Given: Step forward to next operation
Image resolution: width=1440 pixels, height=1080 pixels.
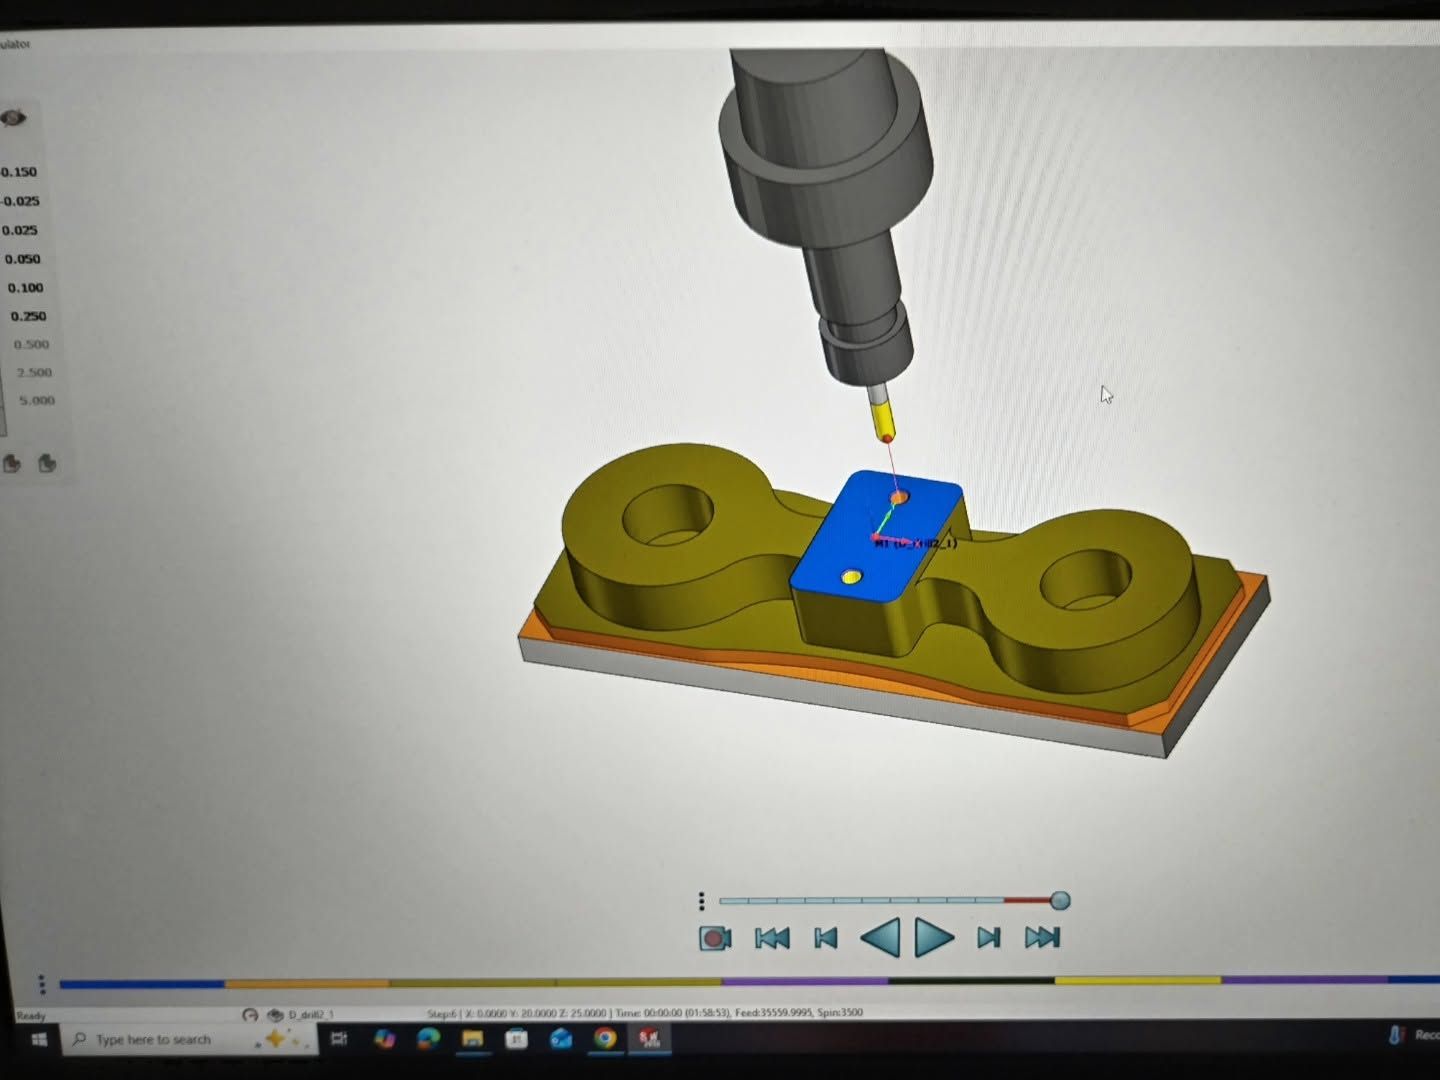Looking at the screenshot, I should (989, 938).
